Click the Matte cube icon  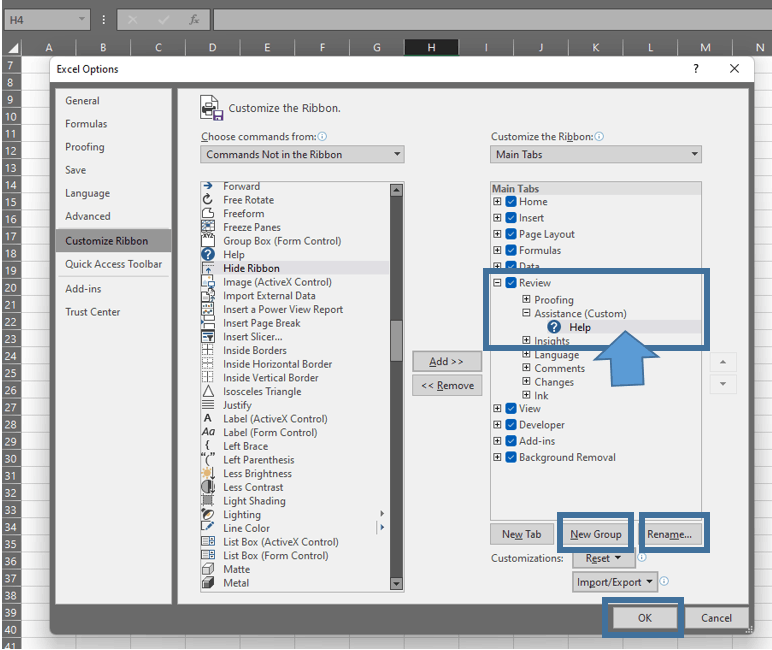[208, 569]
